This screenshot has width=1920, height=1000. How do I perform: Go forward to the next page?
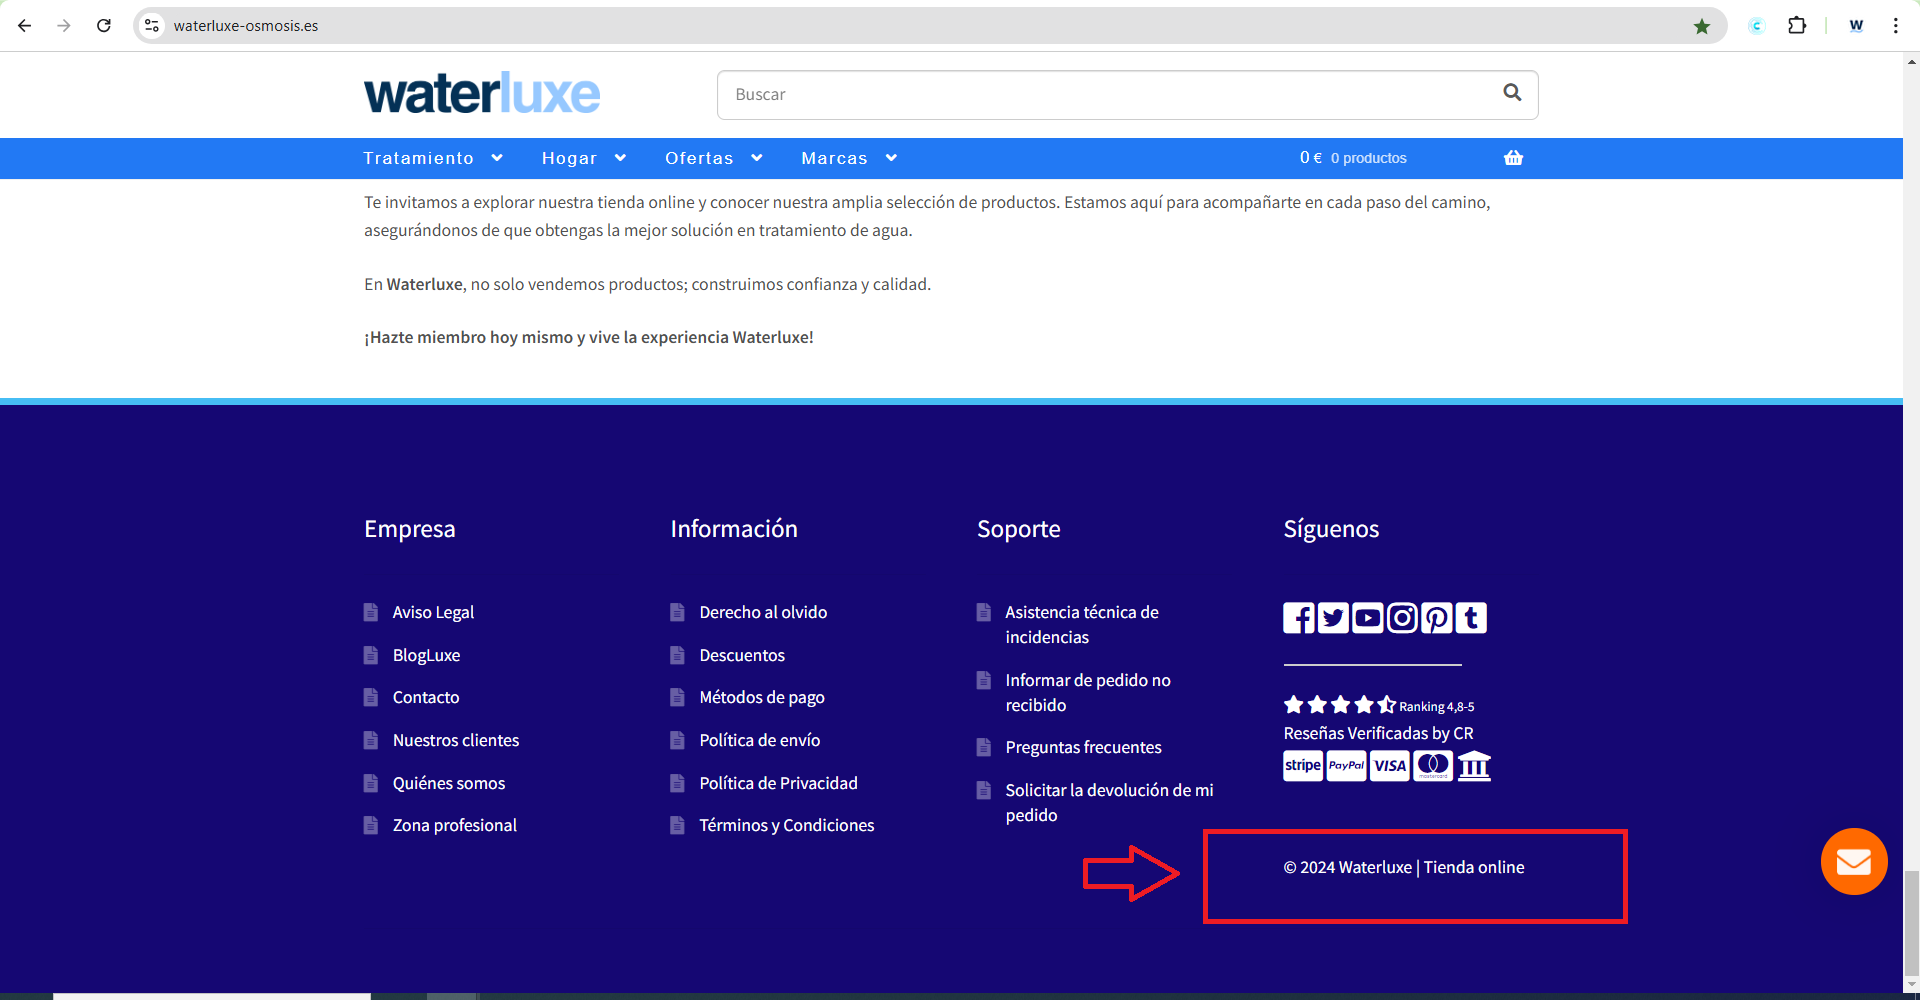pos(64,26)
